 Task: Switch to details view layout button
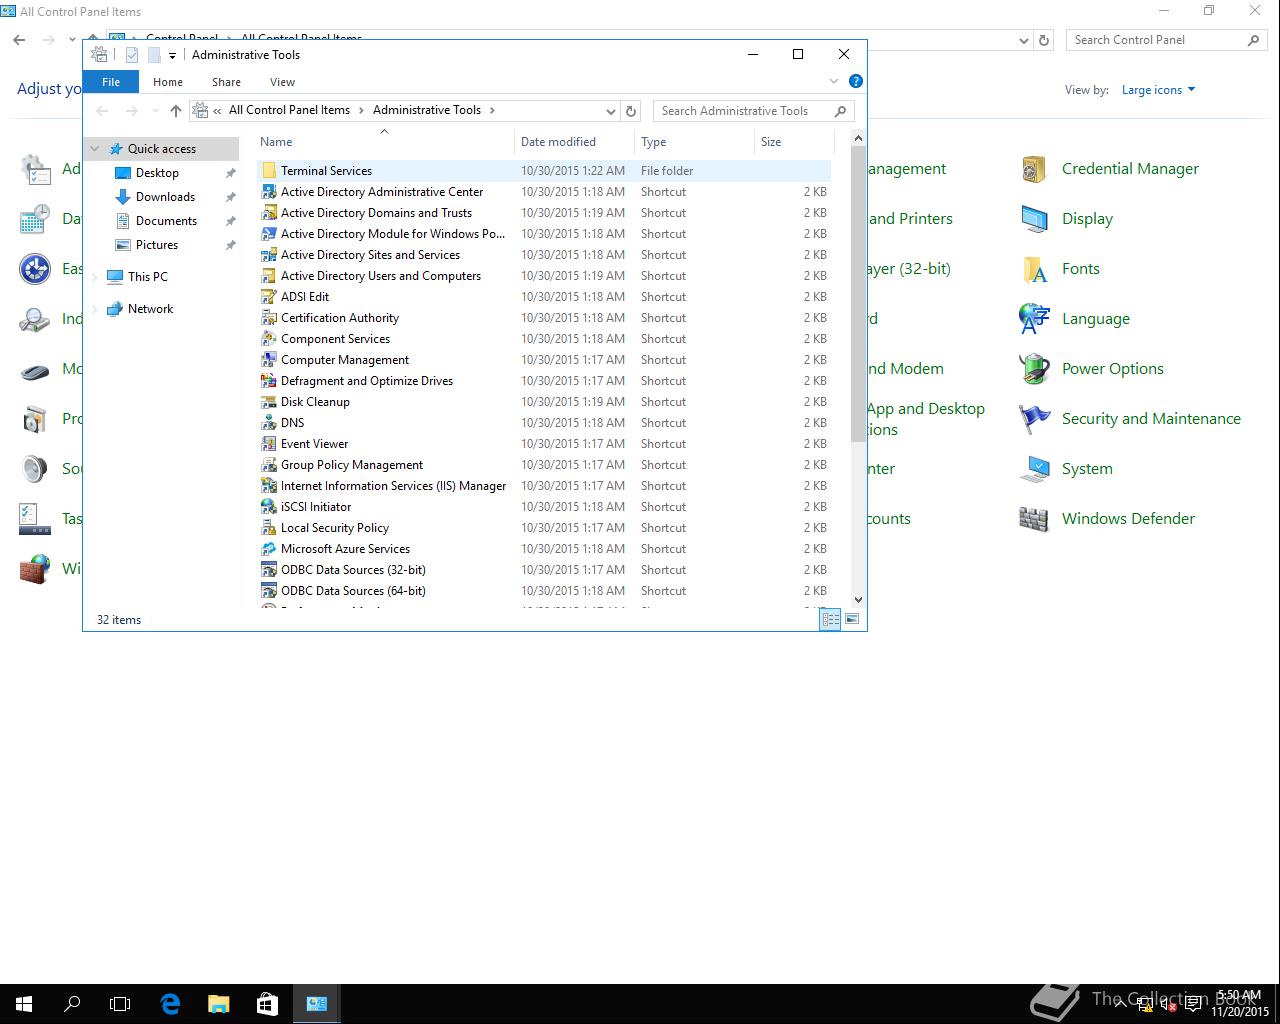coord(830,620)
